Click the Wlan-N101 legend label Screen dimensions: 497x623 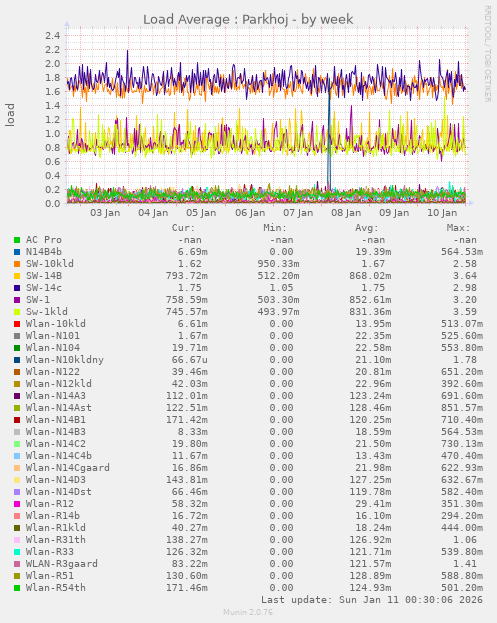tap(53, 336)
